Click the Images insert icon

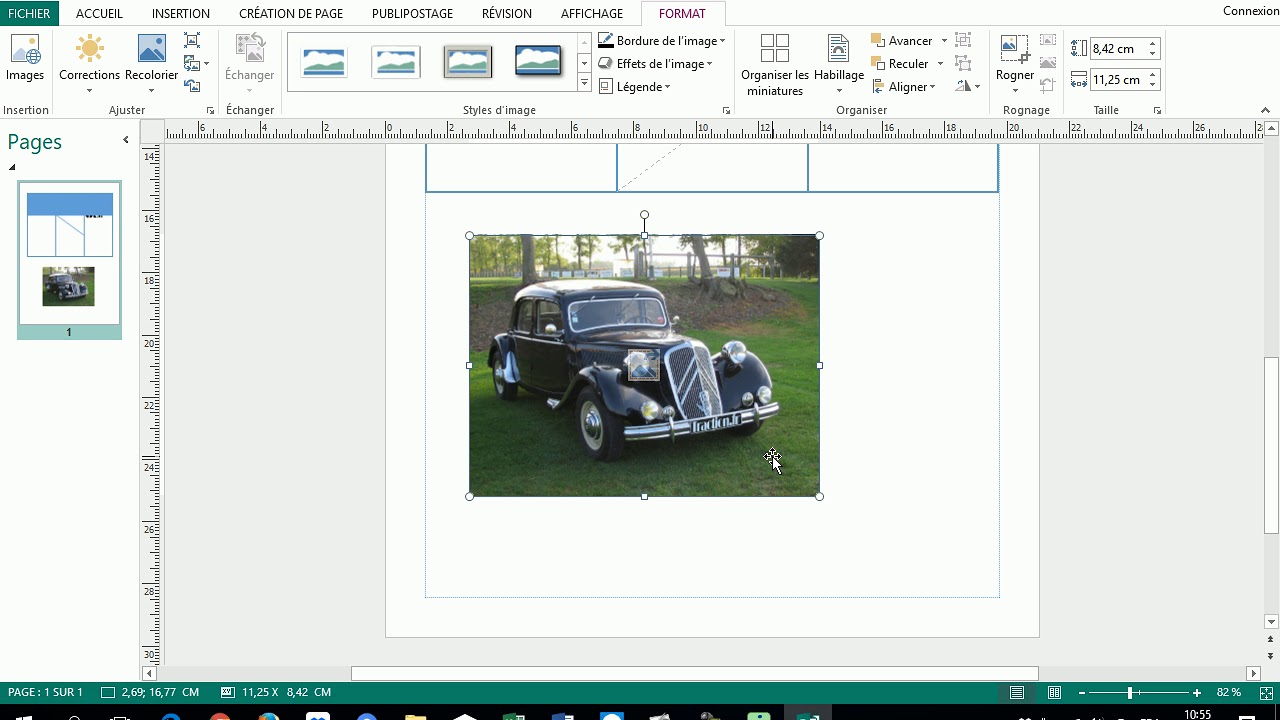[x=25, y=58]
